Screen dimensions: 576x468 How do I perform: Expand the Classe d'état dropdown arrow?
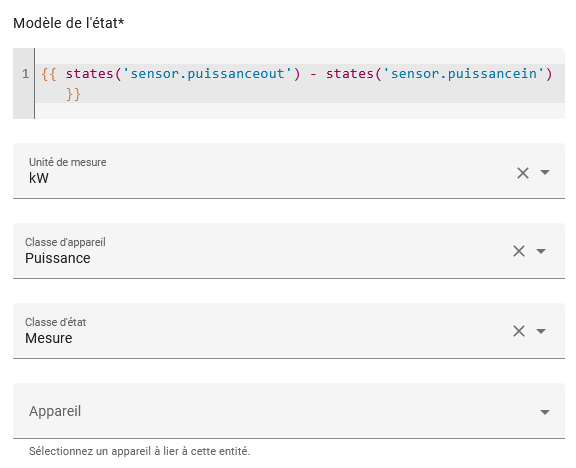tap(541, 331)
